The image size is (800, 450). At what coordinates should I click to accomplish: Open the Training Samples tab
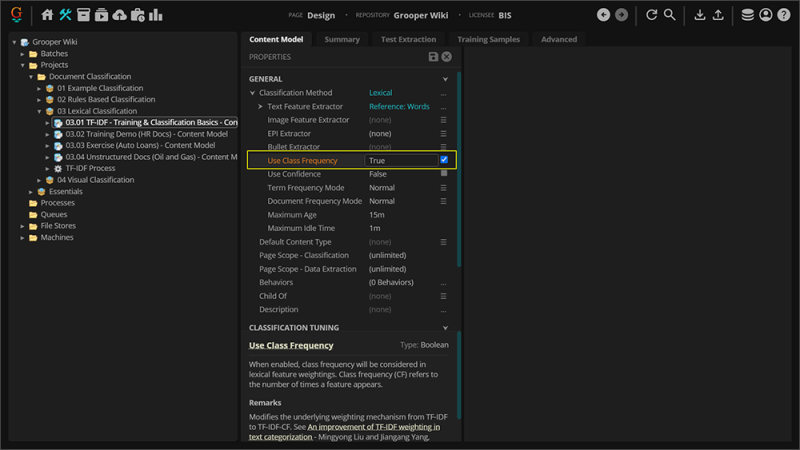click(489, 39)
